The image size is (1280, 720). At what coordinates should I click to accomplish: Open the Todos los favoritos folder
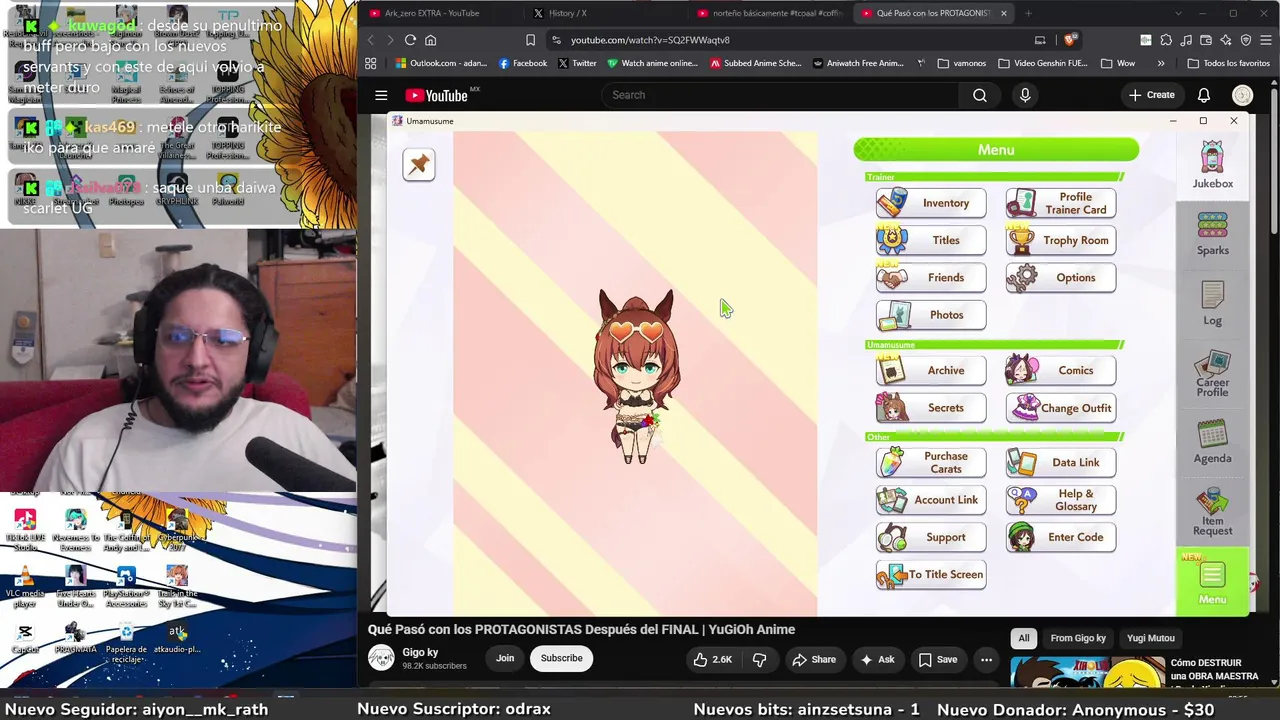[x=1228, y=63]
